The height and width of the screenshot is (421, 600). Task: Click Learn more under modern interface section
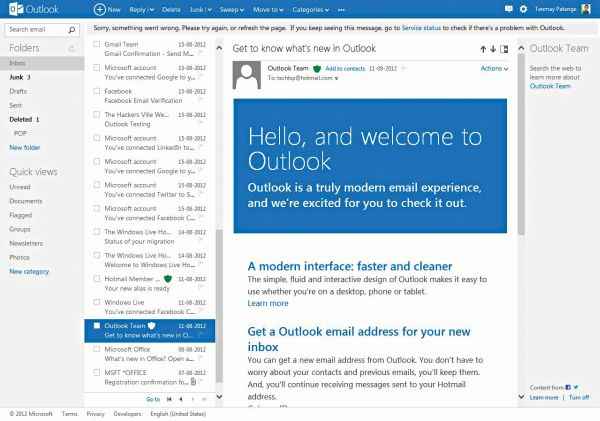click(268, 304)
